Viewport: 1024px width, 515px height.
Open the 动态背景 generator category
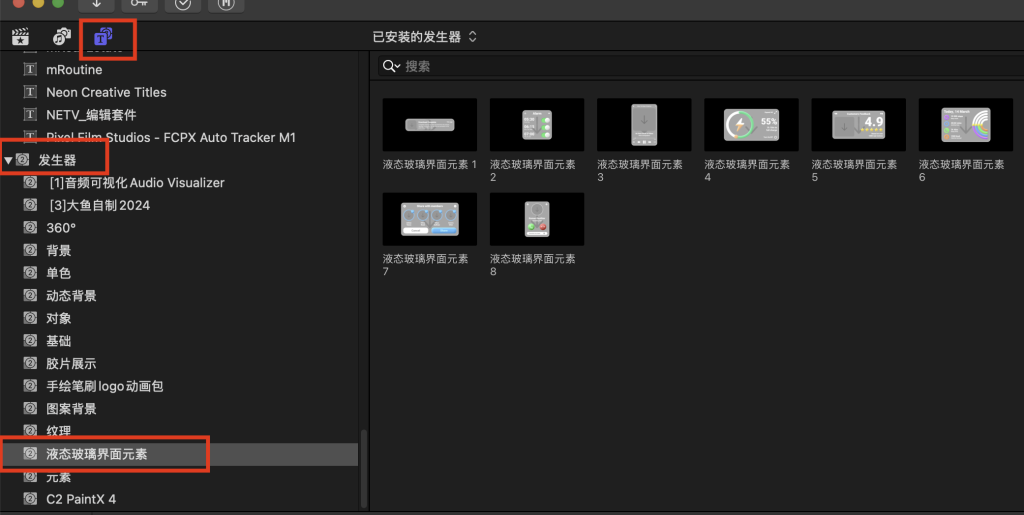click(71, 296)
